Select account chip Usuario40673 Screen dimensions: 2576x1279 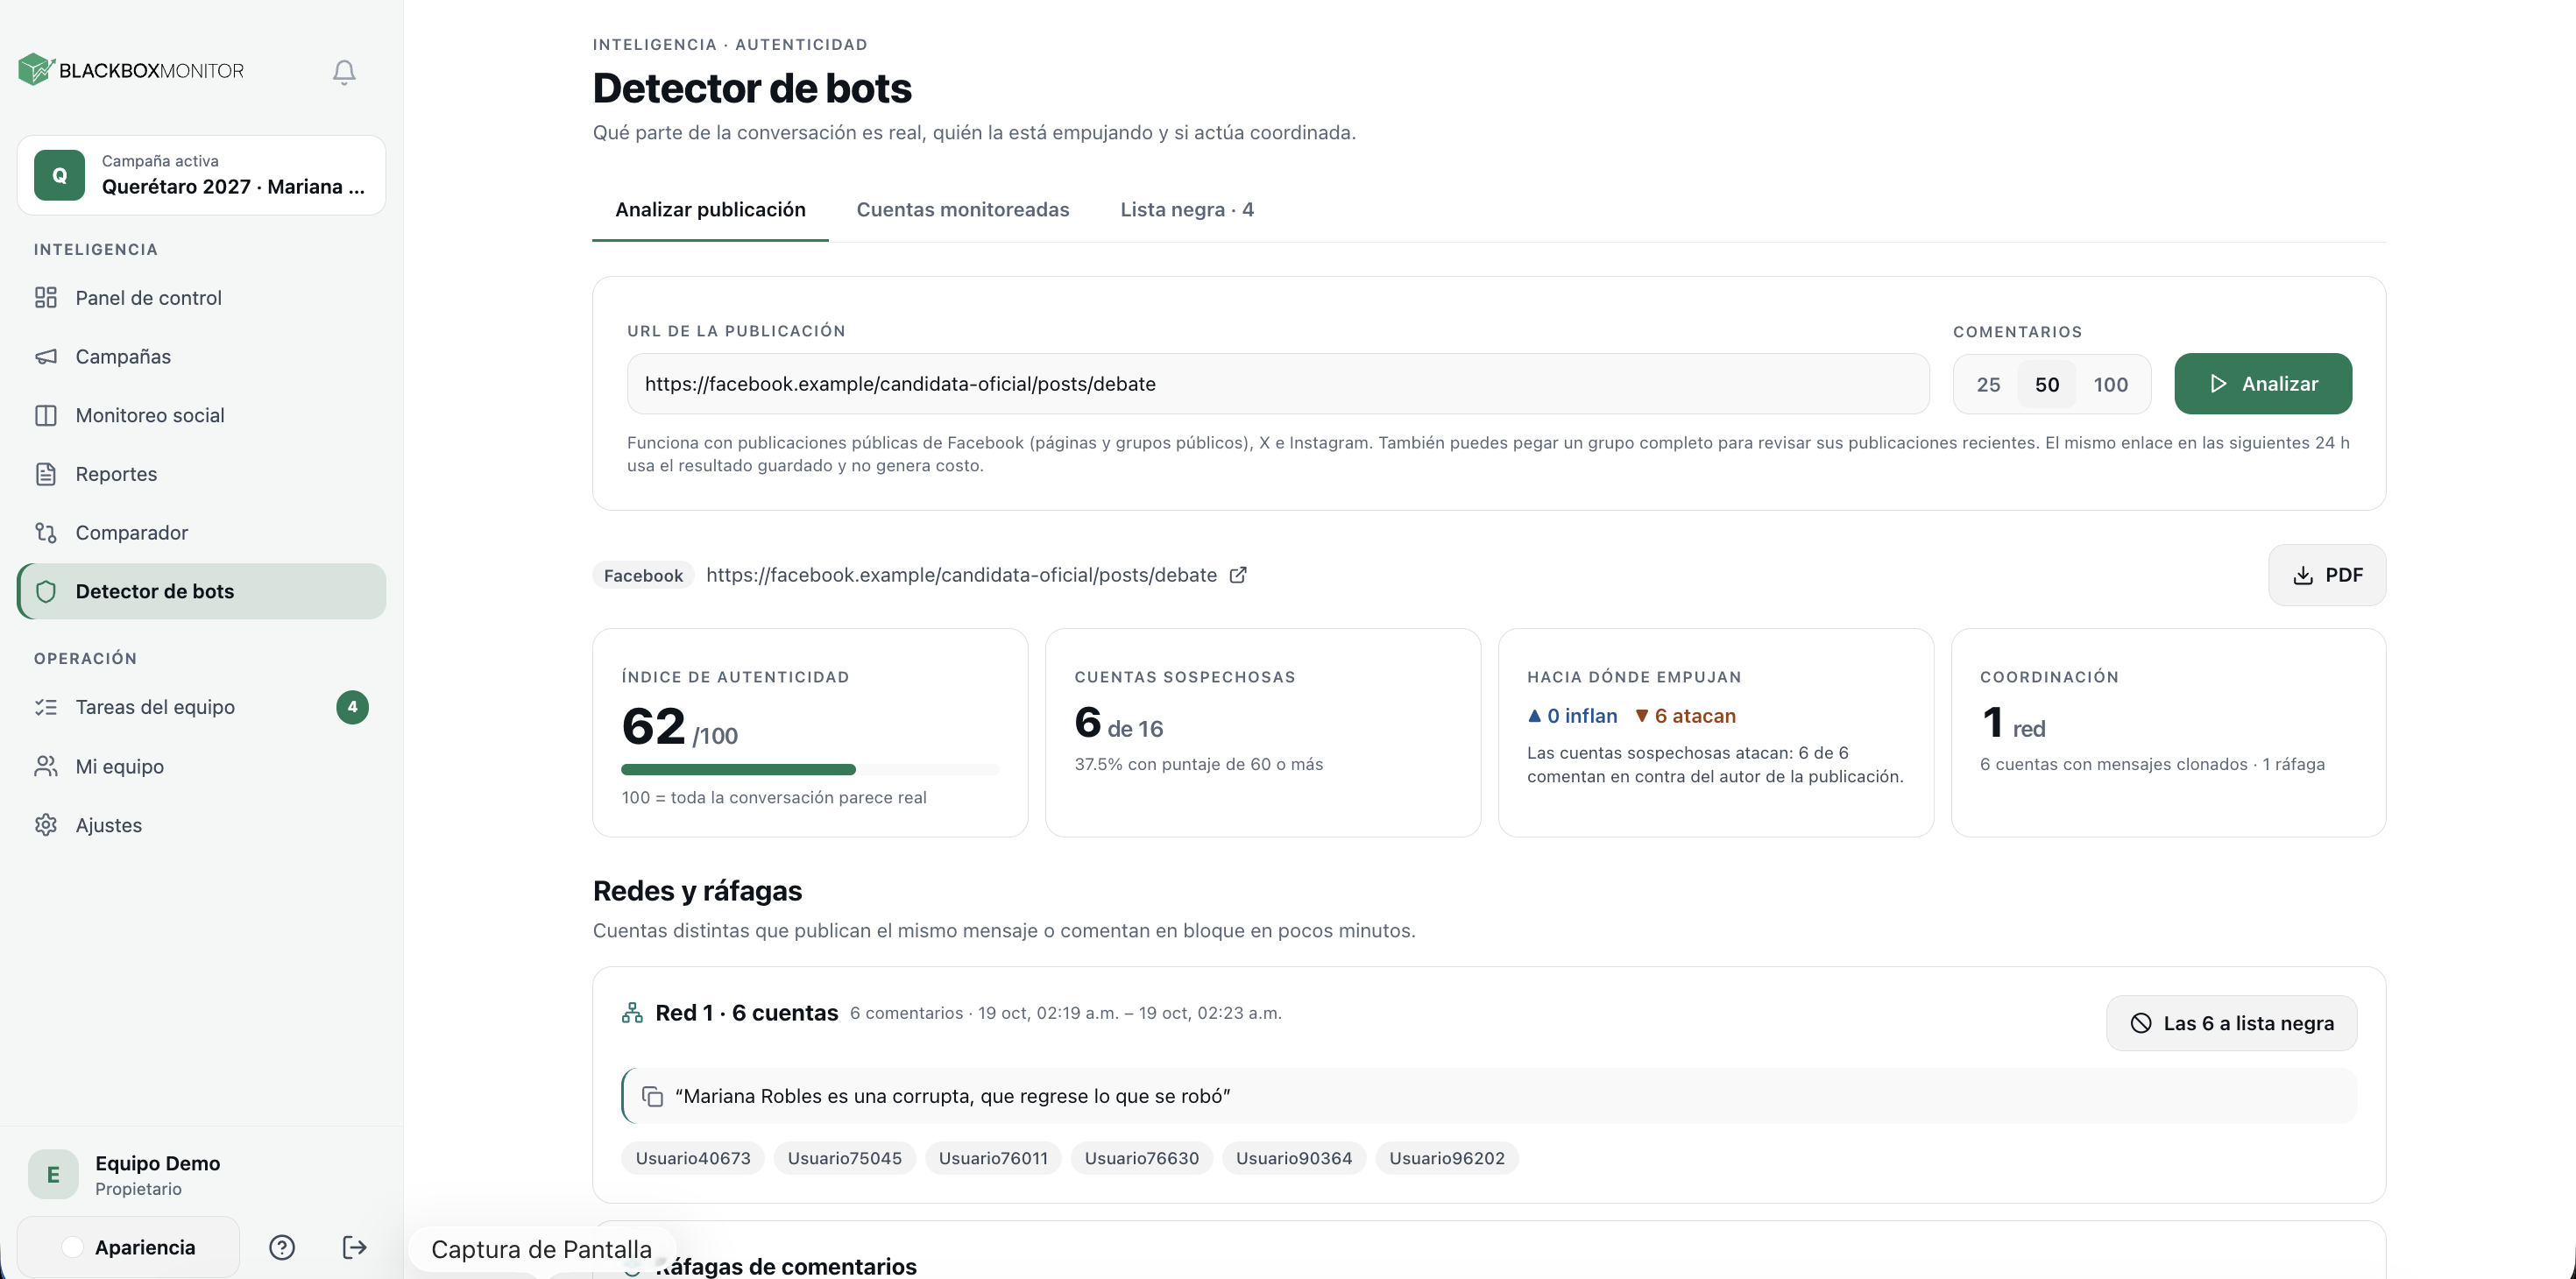click(x=693, y=1158)
